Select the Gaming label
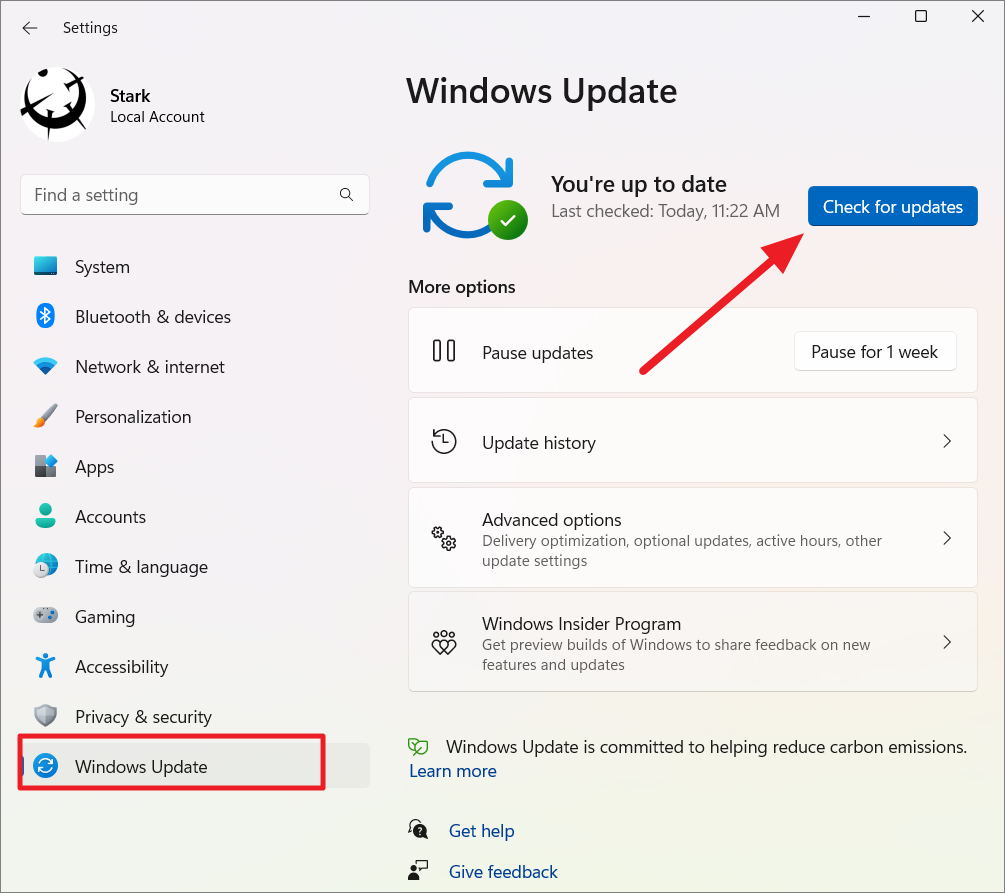This screenshot has width=1005, height=893. (105, 617)
